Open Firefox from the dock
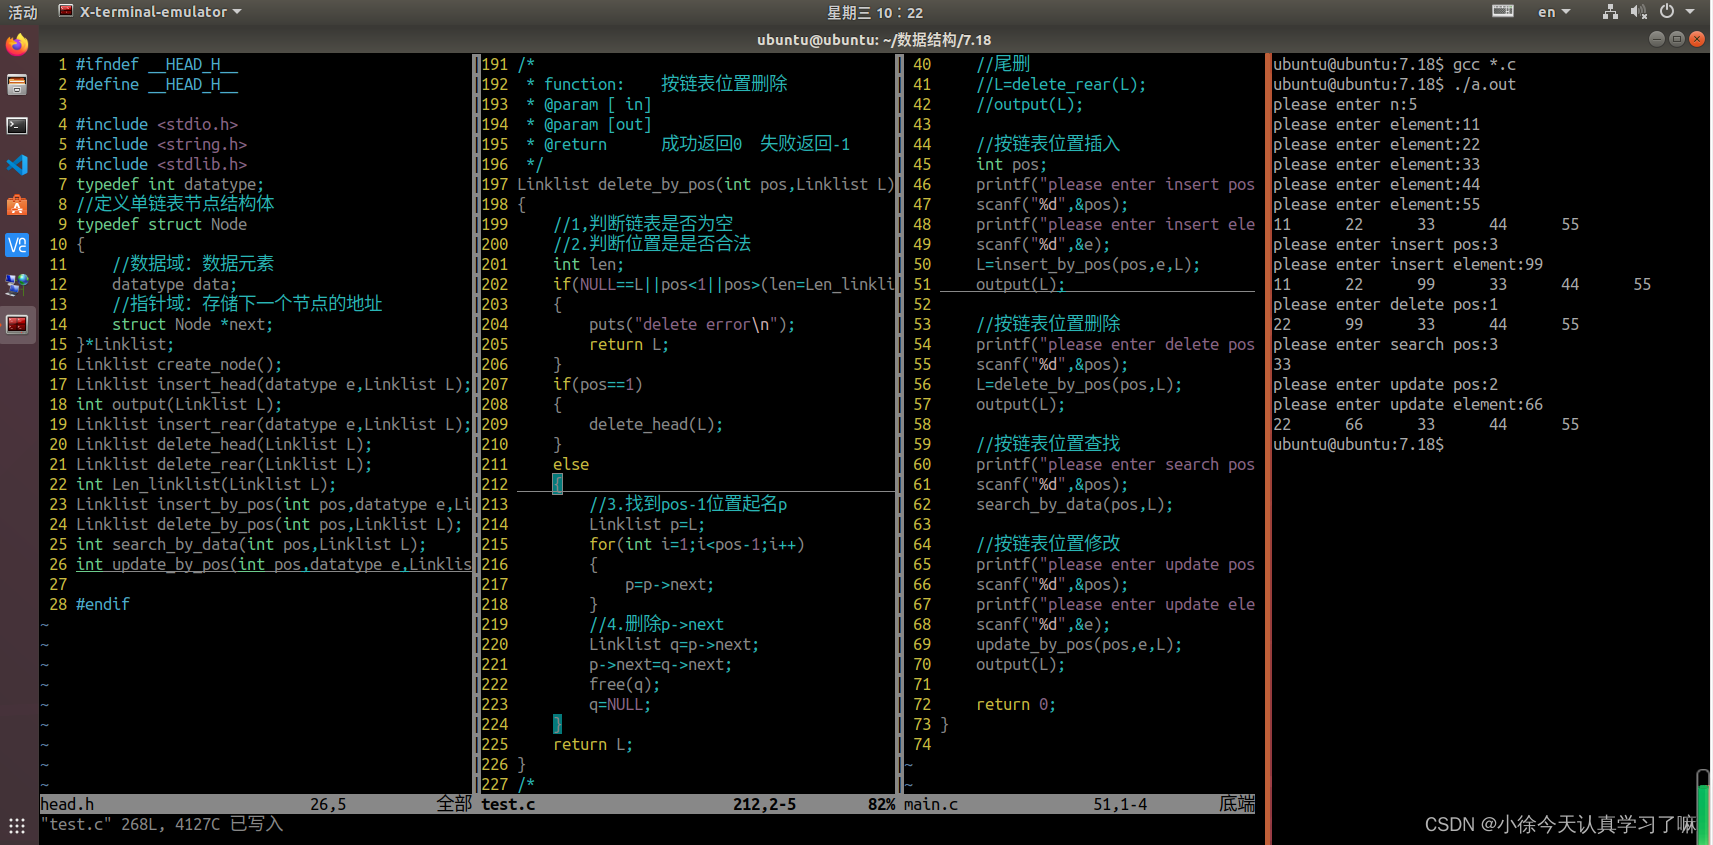 [17, 45]
